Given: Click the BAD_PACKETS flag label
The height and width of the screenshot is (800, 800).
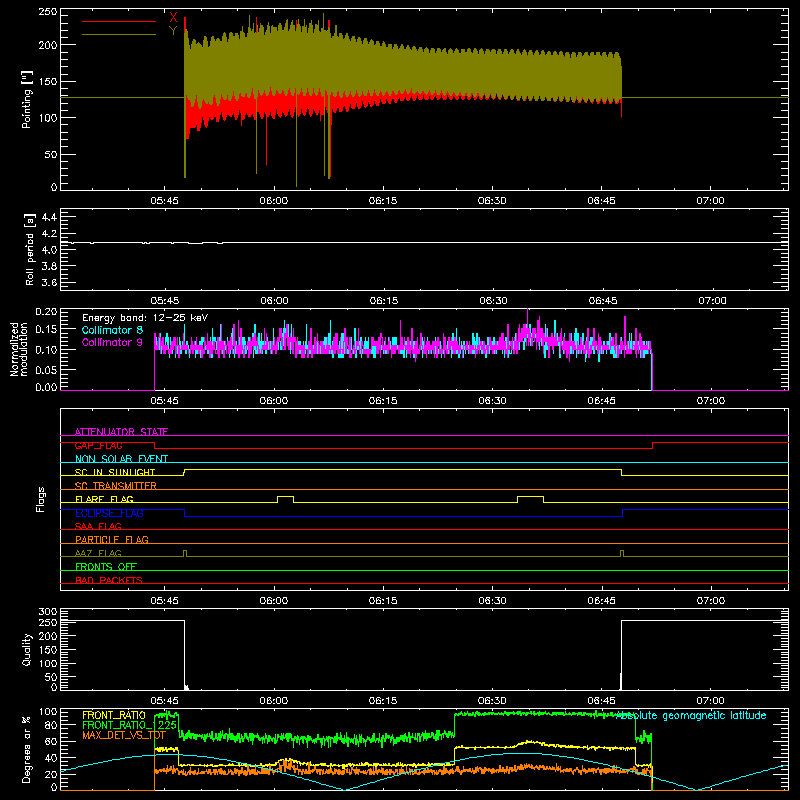Looking at the screenshot, I should point(109,580).
